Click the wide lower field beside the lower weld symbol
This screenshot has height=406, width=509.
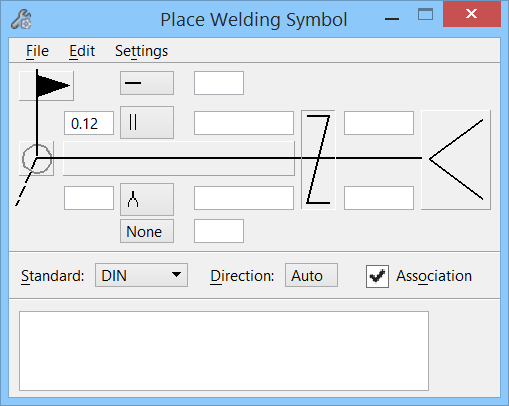tap(244, 198)
